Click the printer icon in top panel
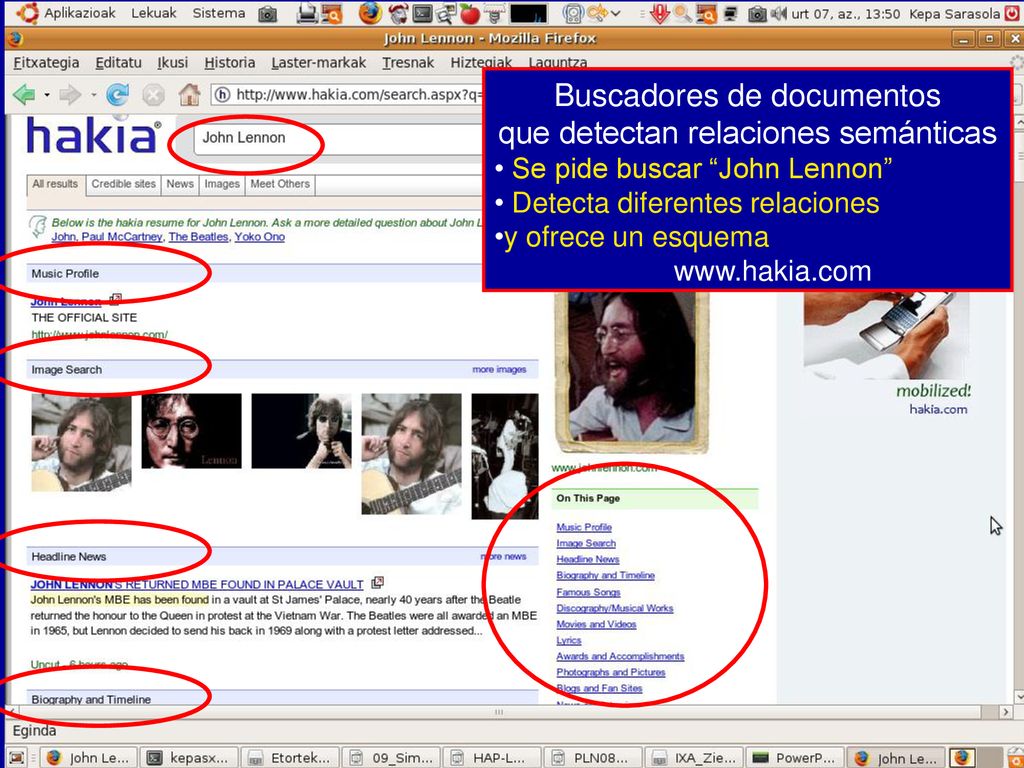This screenshot has width=1024, height=768. point(307,14)
